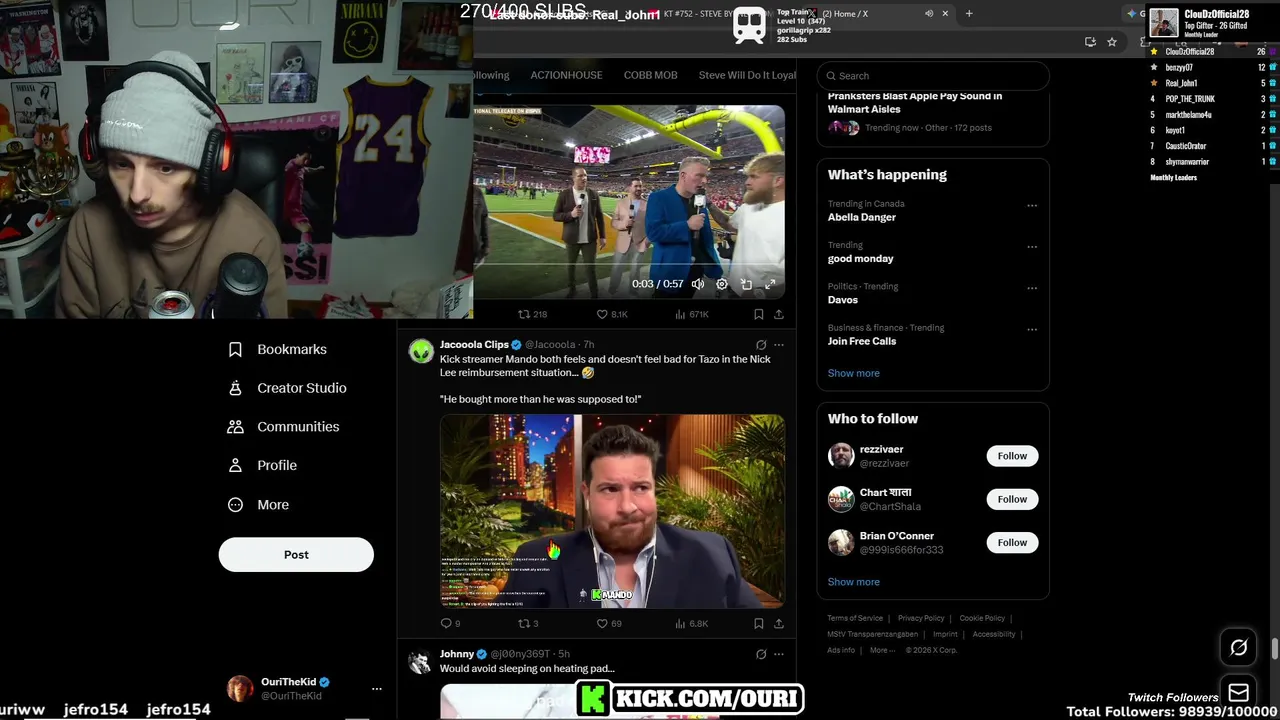Show more under Who to follow
Image resolution: width=1280 pixels, height=720 pixels.
coord(854,582)
